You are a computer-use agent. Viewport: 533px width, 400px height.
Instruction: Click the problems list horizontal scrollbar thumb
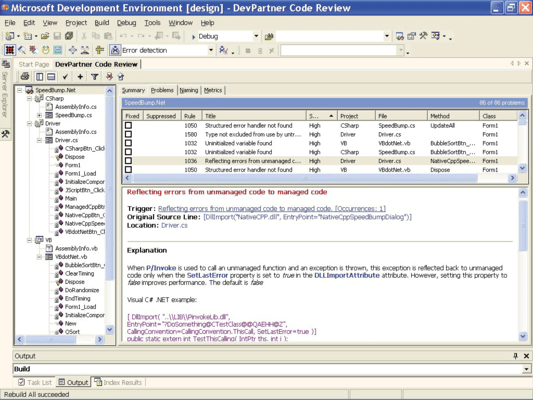[x=305, y=178]
